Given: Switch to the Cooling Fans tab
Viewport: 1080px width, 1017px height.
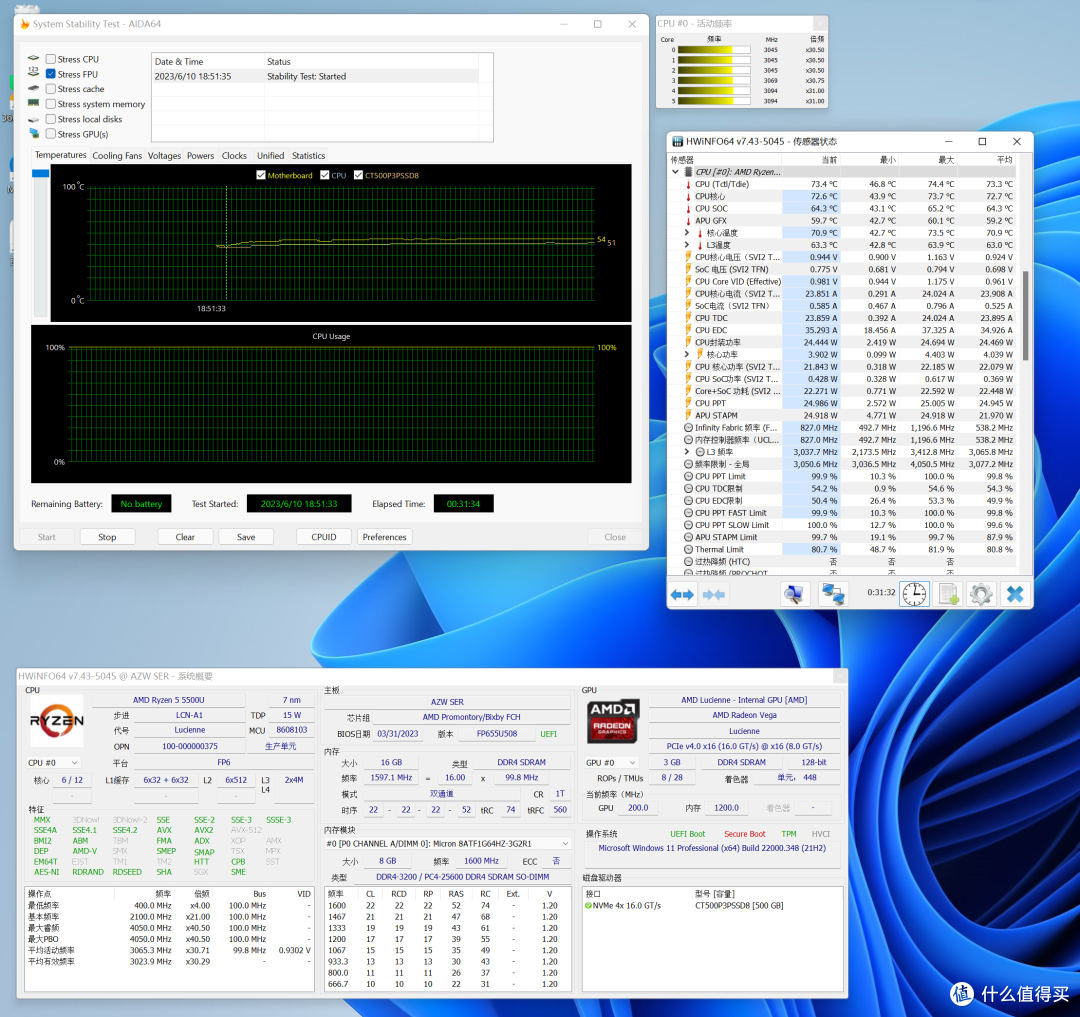Looking at the screenshot, I should 117,156.
